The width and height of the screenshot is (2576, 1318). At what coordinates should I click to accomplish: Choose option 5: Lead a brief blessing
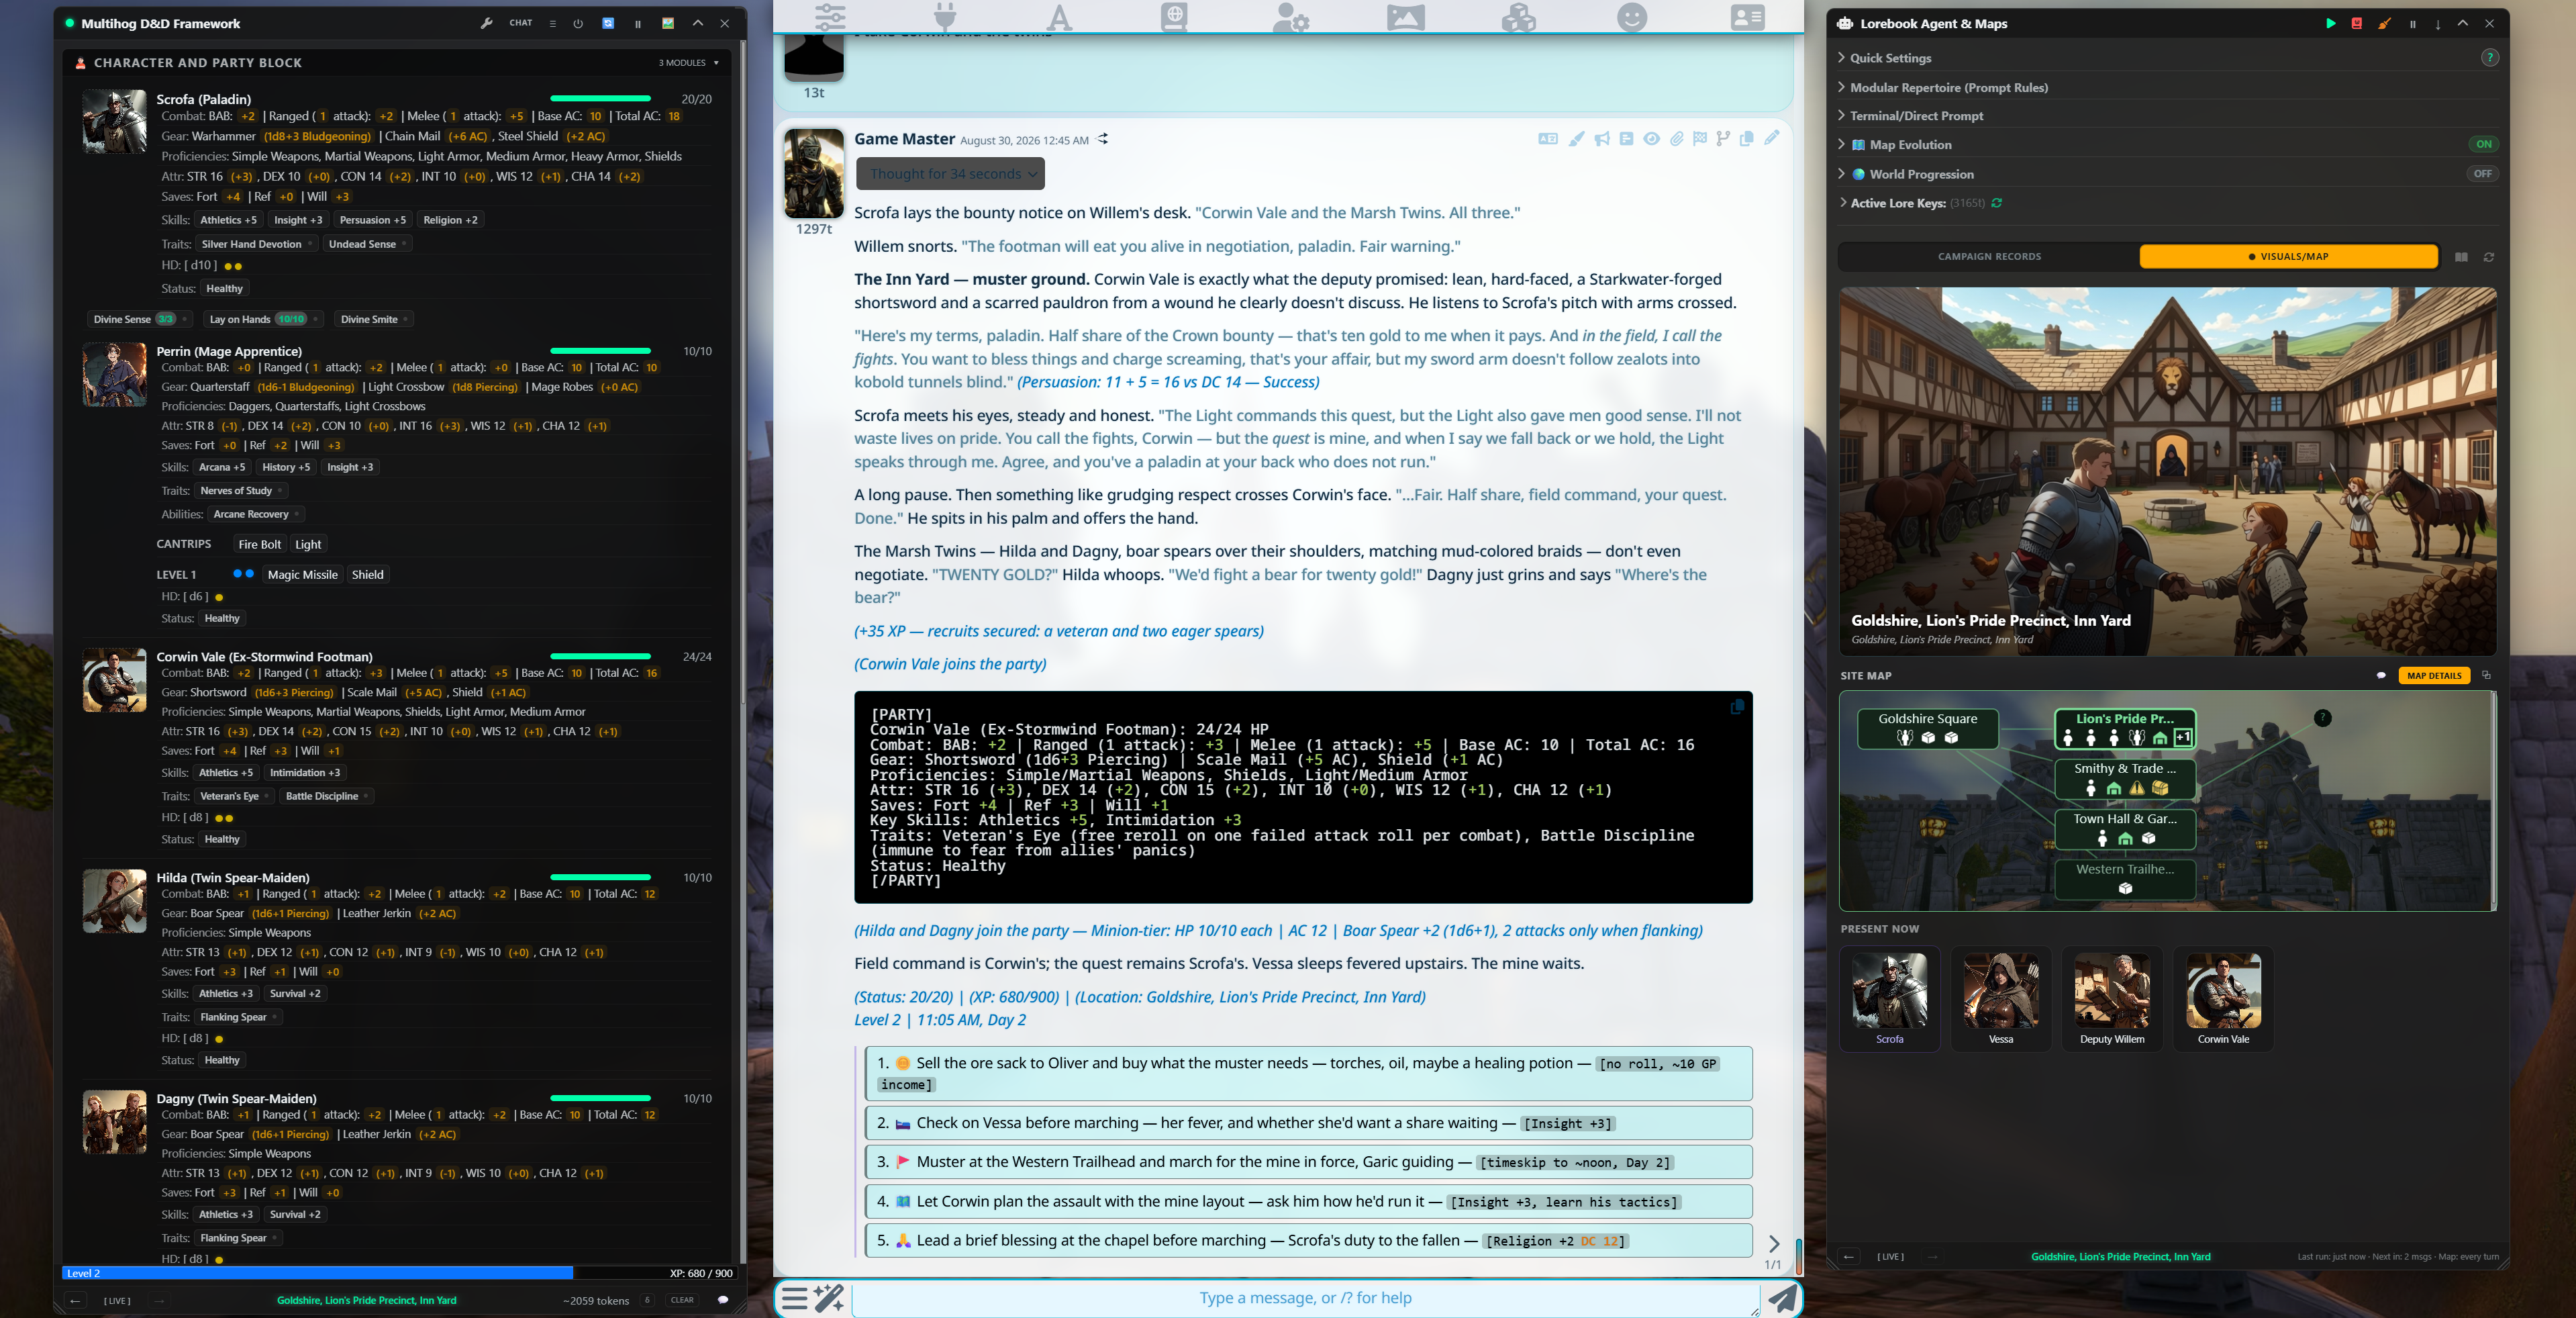click(x=1308, y=1240)
